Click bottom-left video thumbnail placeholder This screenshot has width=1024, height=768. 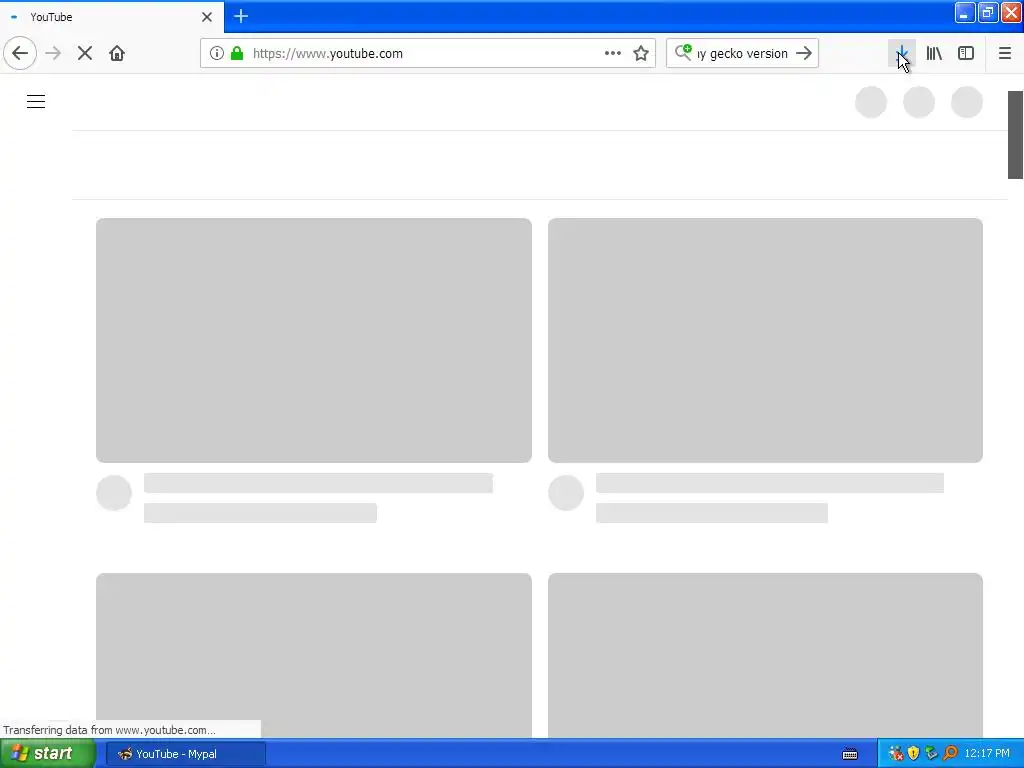[313, 655]
